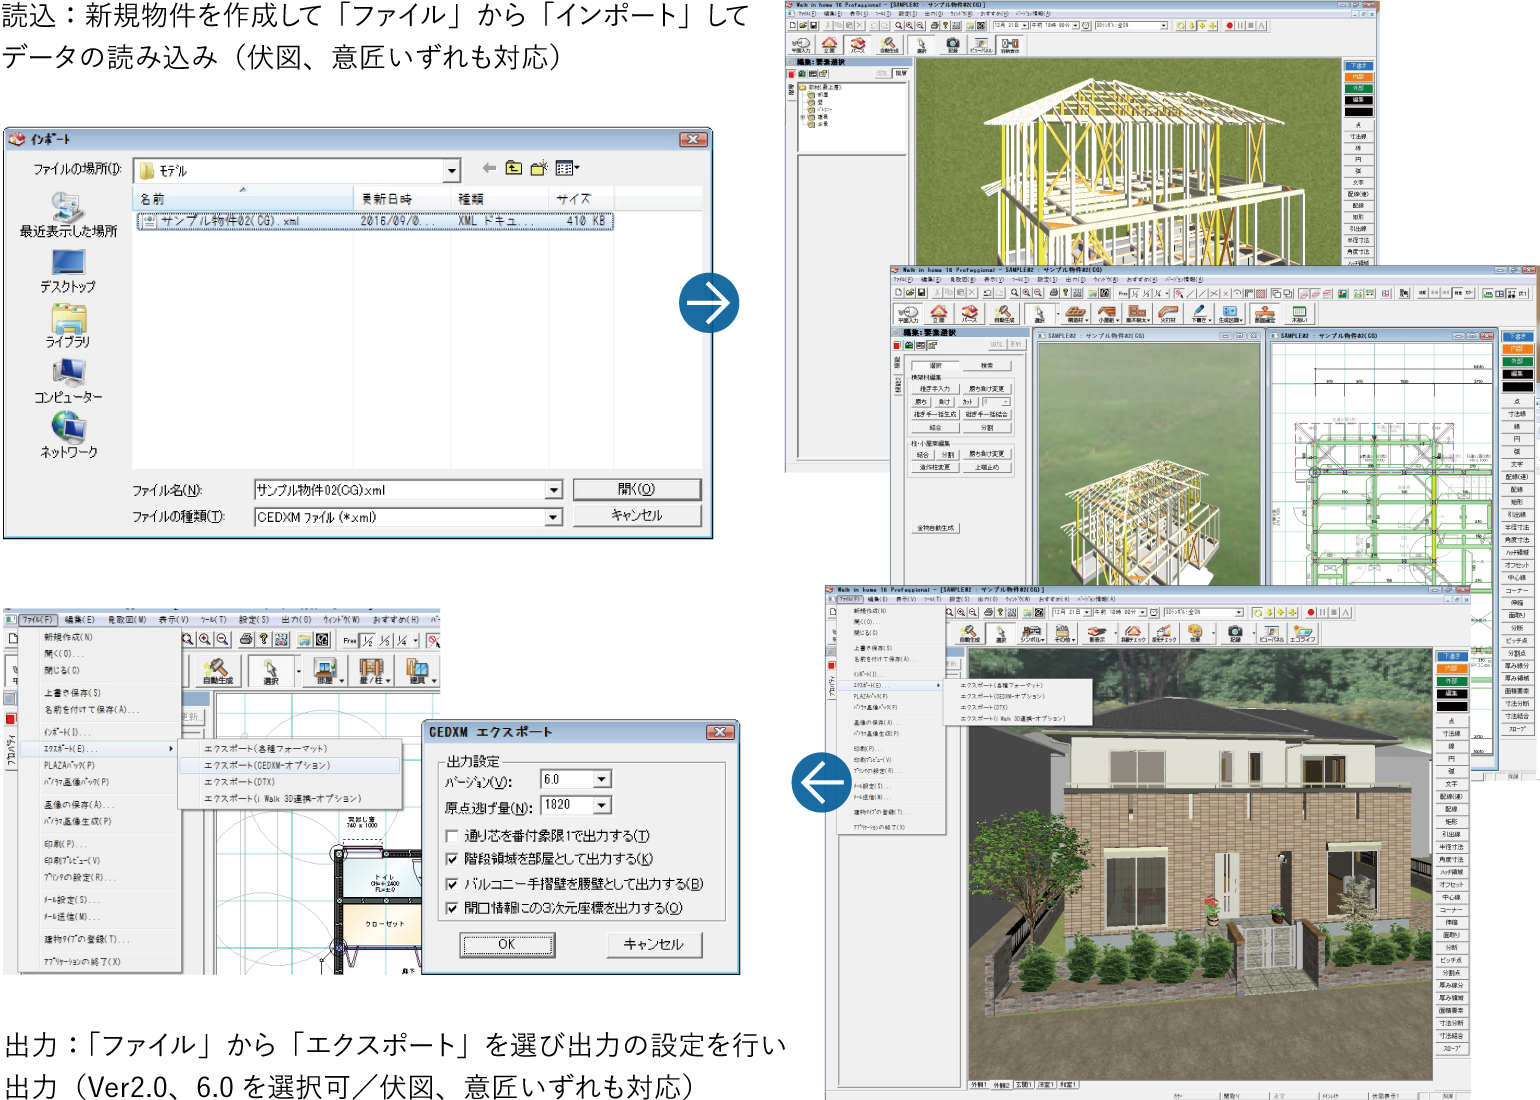This screenshot has height=1100, width=1540.
Task: Check 通り芯を番付象限1で出力する option
Action: tap(452, 836)
